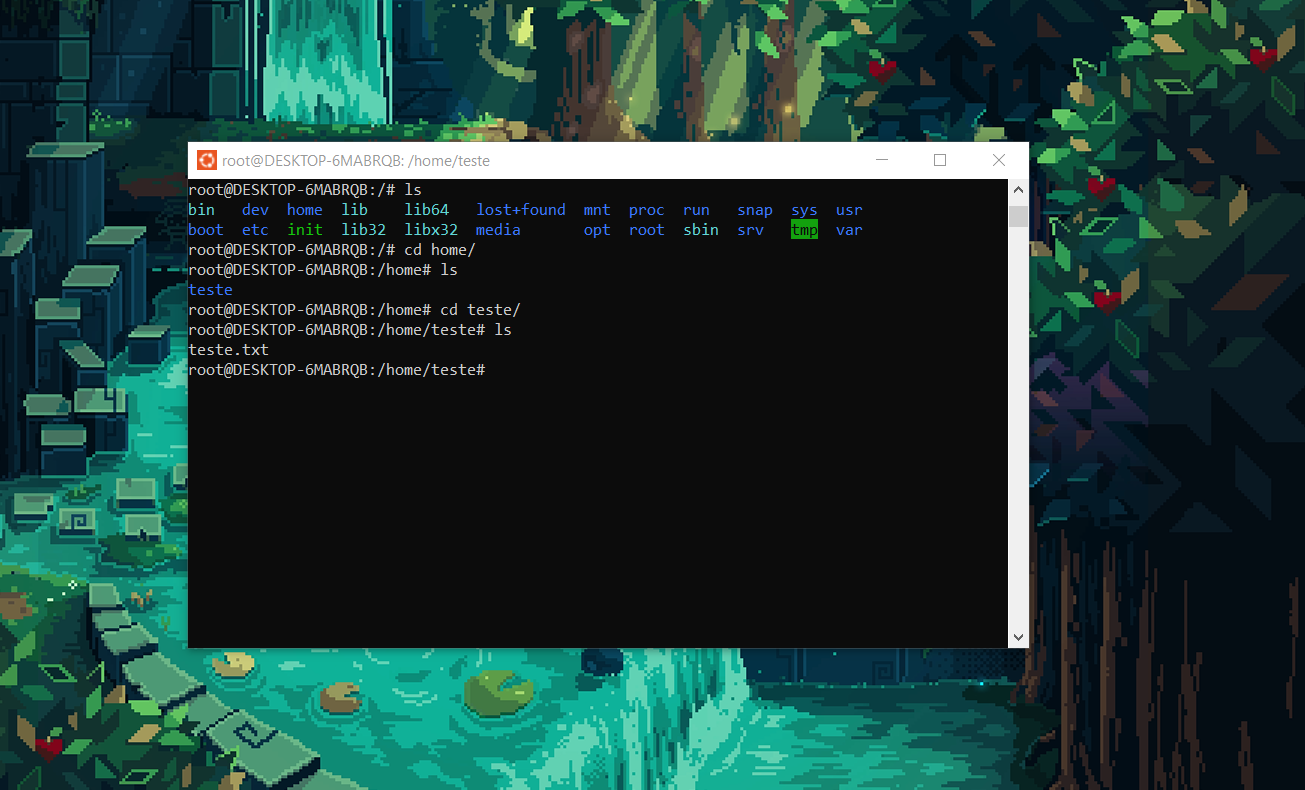Click the 'lost+found' directory name
The width and height of the screenshot is (1305, 790).
[521, 210]
